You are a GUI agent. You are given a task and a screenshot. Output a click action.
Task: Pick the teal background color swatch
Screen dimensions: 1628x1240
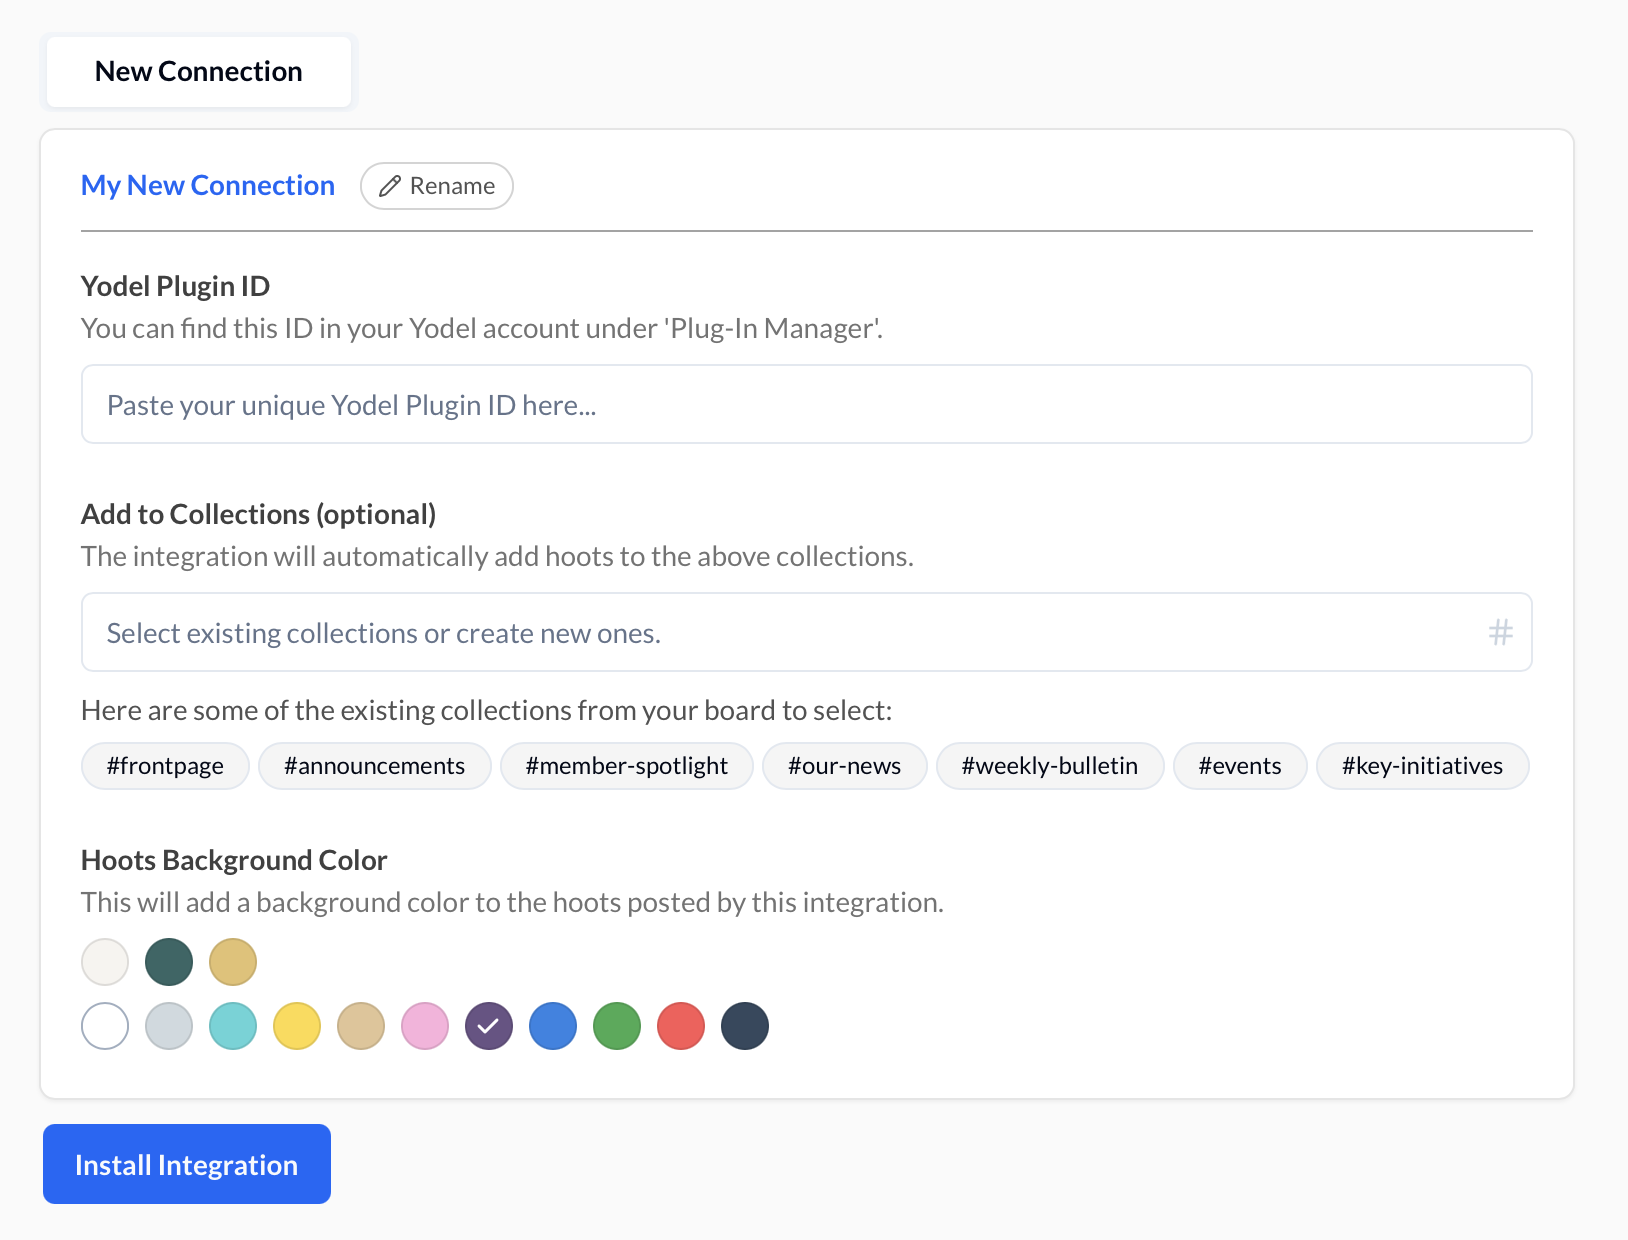coord(233,1026)
